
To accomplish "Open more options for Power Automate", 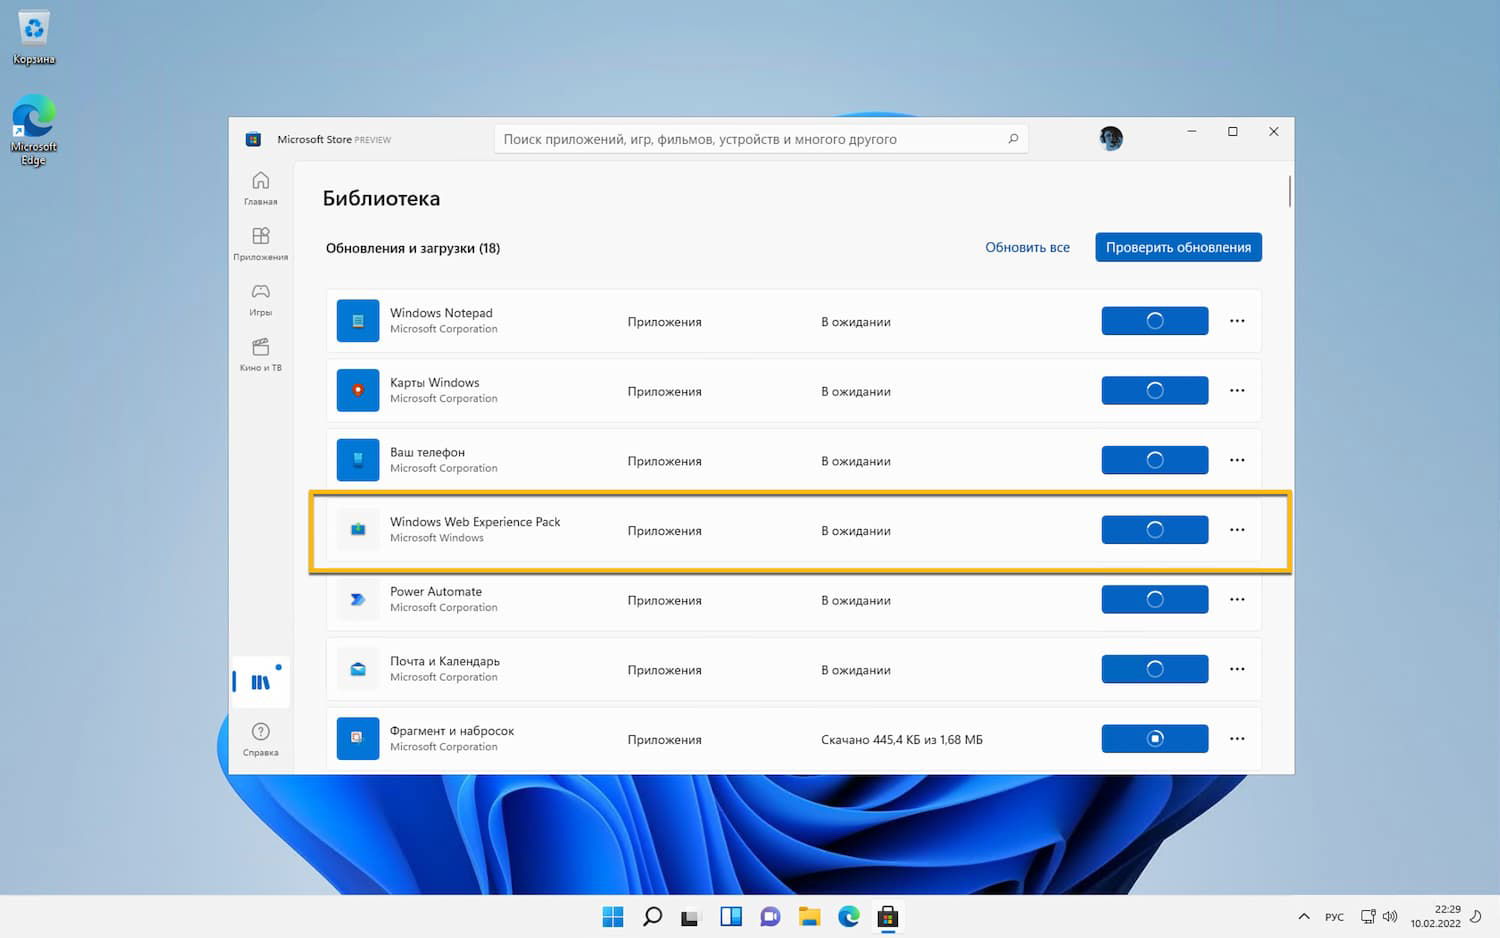I will point(1237,599).
